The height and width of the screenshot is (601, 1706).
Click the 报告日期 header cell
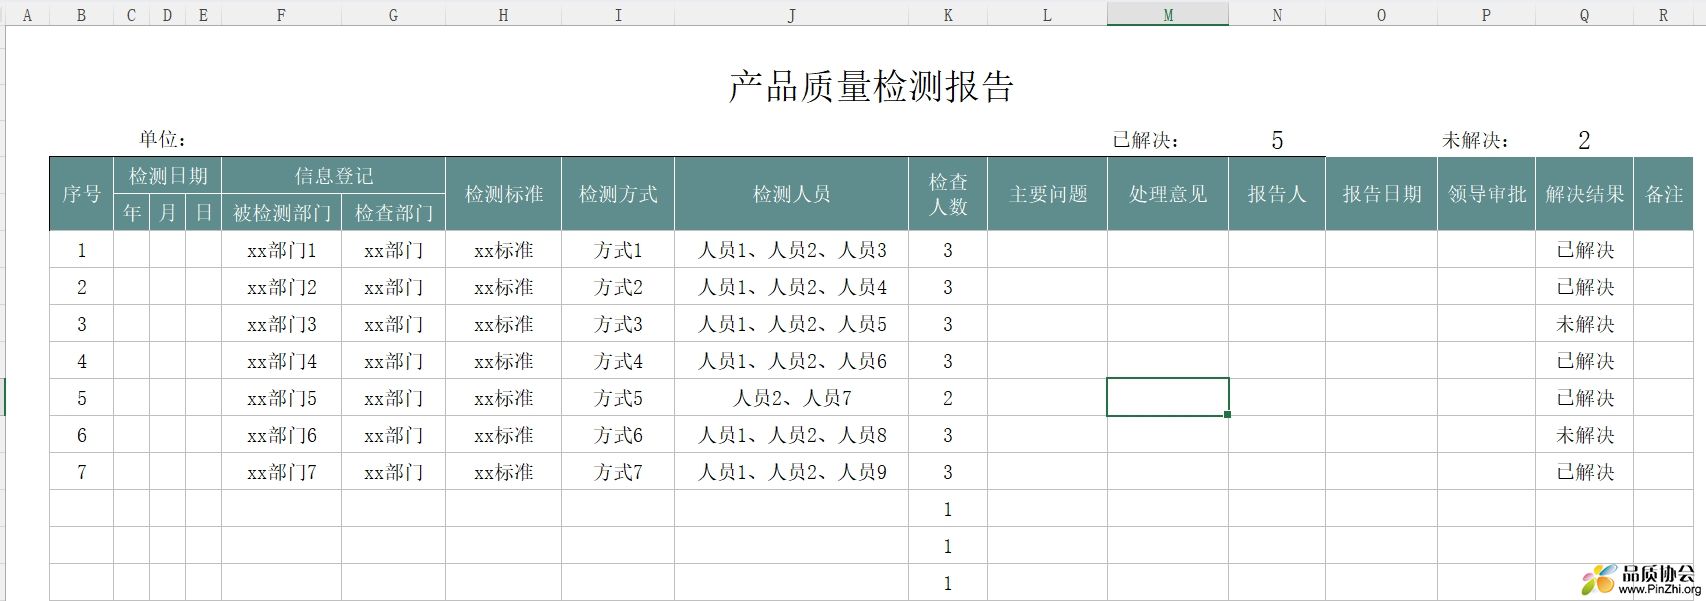click(x=1381, y=194)
